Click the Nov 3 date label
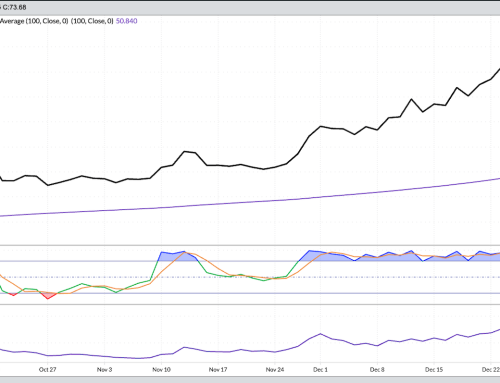 click(x=104, y=369)
